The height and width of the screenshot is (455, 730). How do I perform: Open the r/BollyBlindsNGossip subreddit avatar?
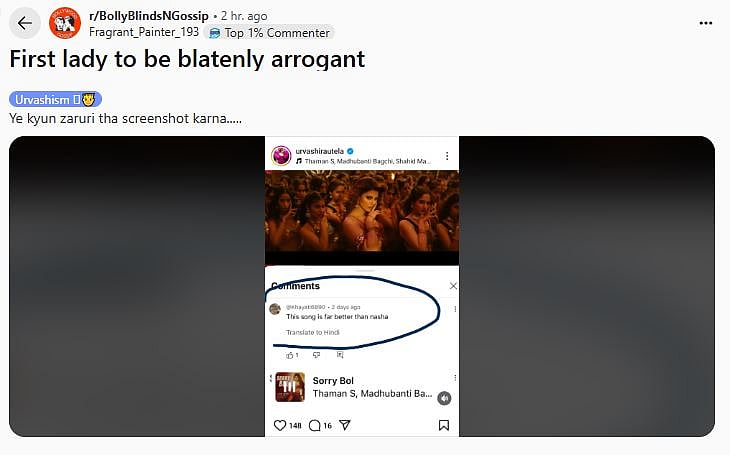tap(65, 23)
